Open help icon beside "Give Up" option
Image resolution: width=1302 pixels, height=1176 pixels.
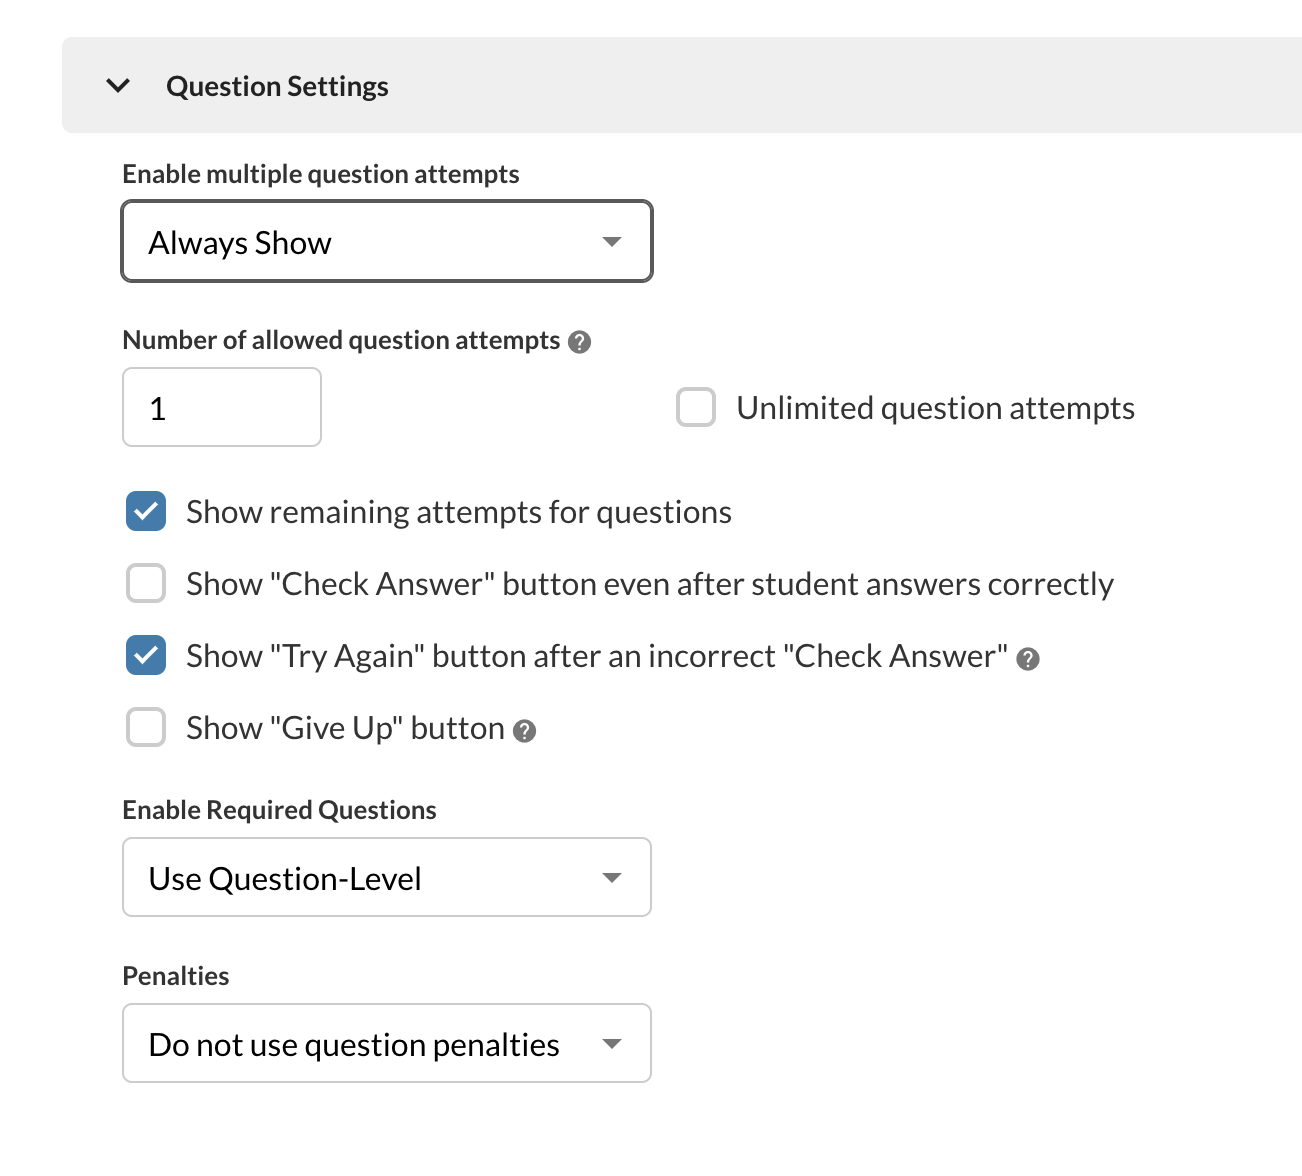point(524,731)
